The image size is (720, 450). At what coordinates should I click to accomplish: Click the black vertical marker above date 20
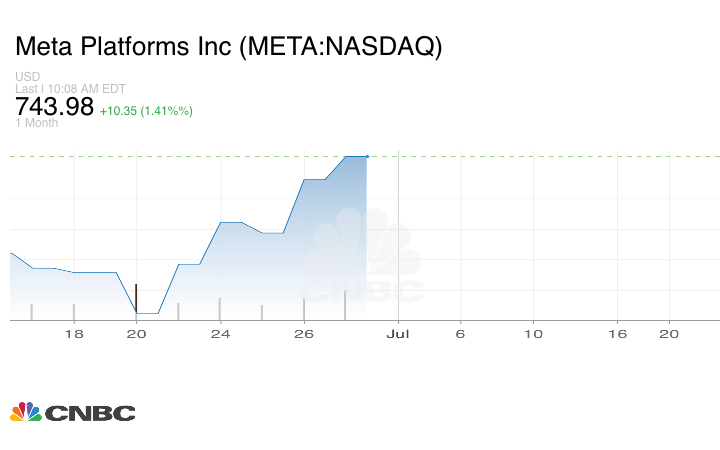tap(136, 298)
